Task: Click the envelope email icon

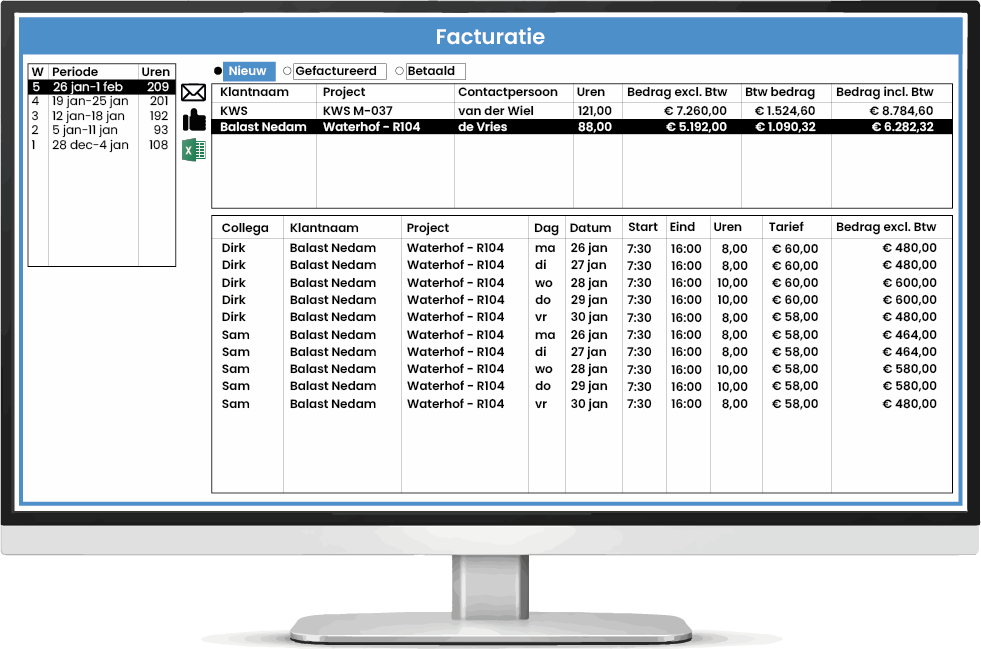Action: pos(193,94)
